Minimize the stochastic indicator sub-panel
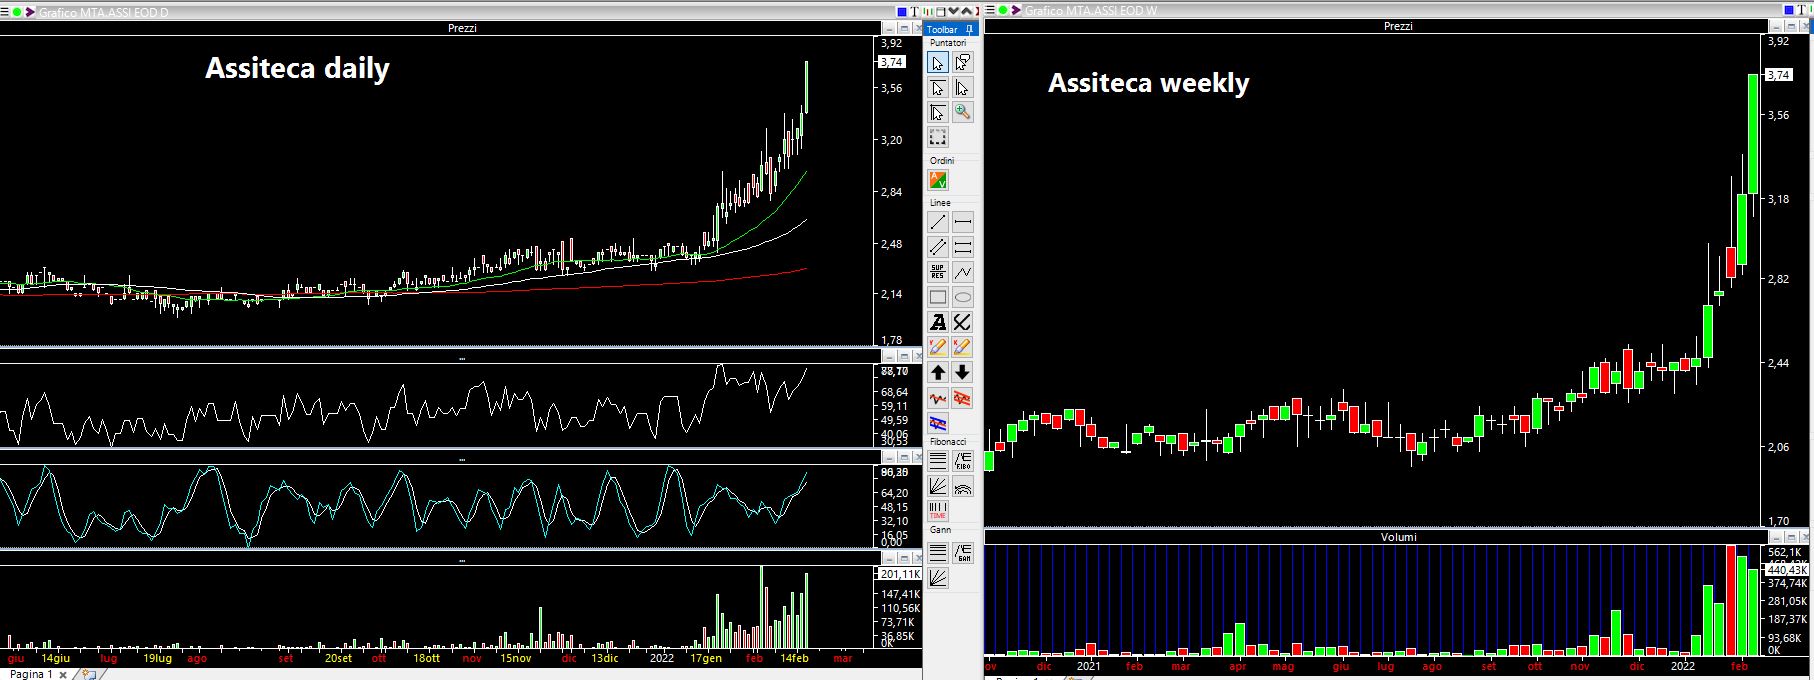Image resolution: width=1814 pixels, height=680 pixels. click(x=889, y=458)
